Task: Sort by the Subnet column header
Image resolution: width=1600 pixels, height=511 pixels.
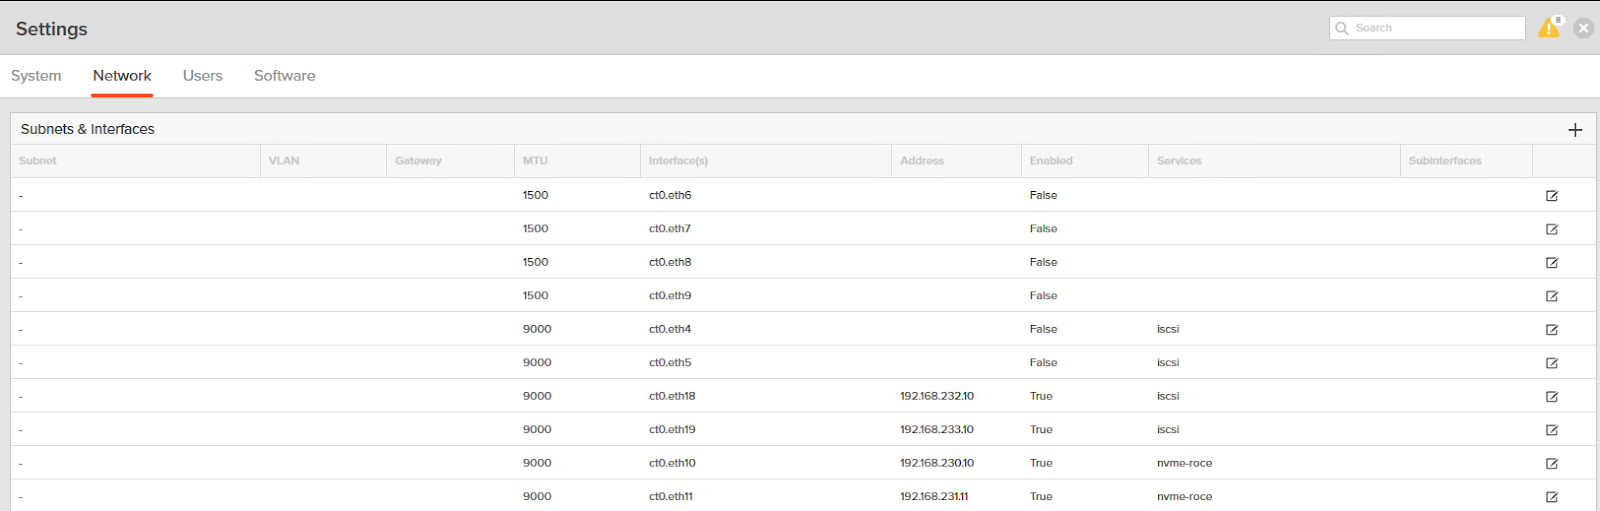Action: pos(38,161)
